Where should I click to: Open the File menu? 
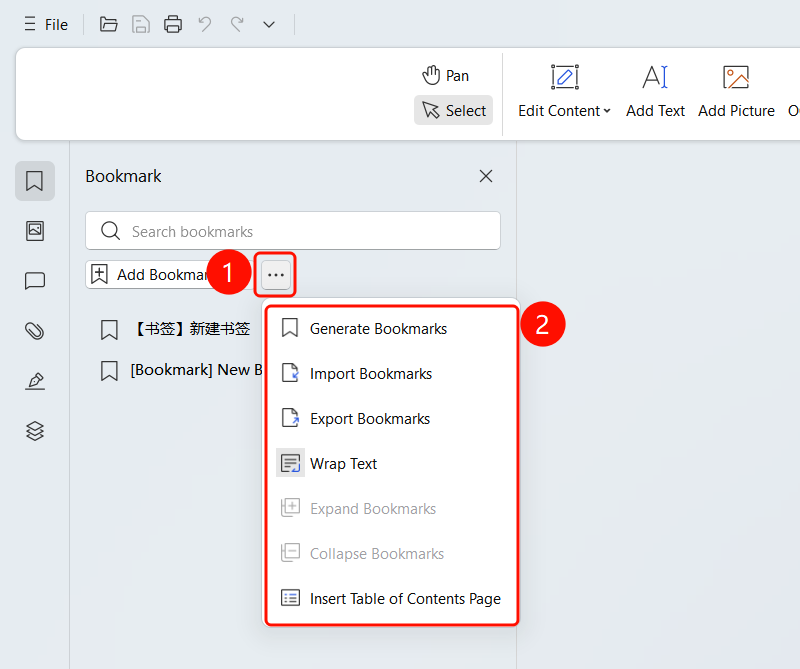[46, 24]
